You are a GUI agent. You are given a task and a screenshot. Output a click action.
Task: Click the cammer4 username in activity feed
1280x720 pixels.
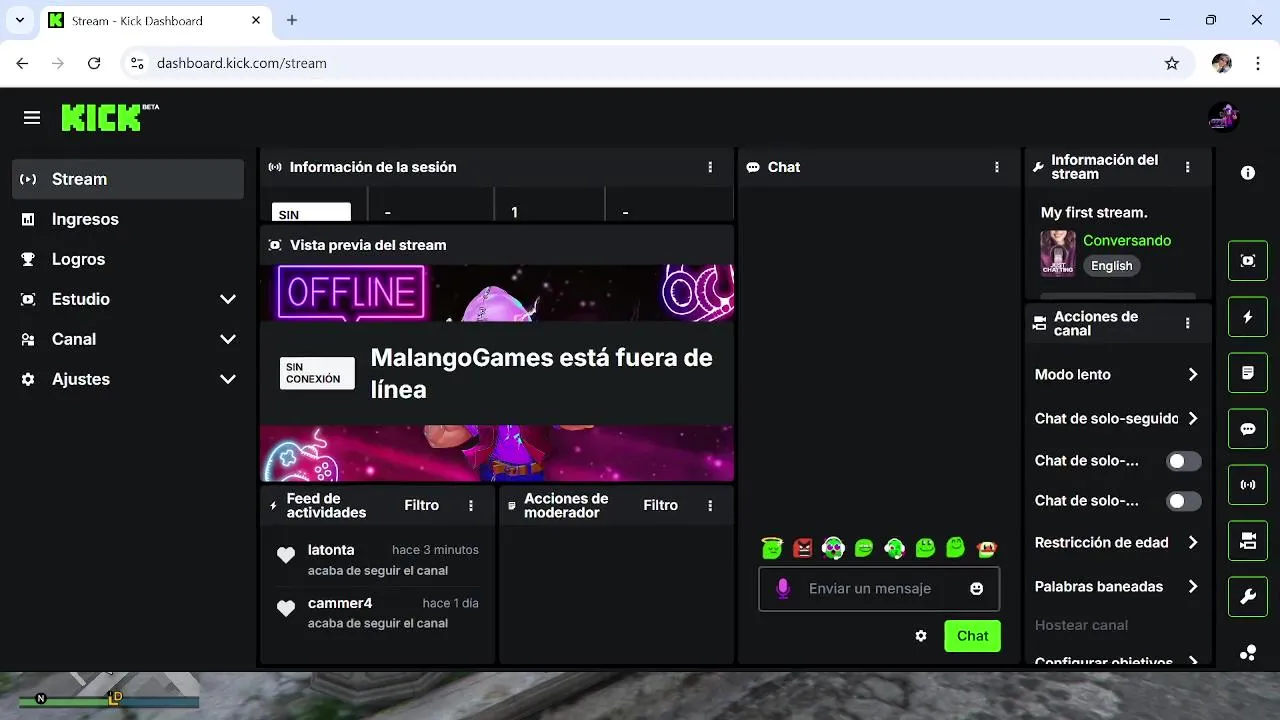340,603
